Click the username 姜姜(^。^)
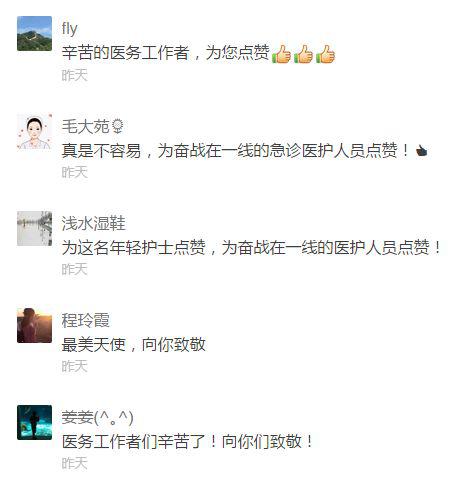The height and width of the screenshot is (481, 458). 97,417
